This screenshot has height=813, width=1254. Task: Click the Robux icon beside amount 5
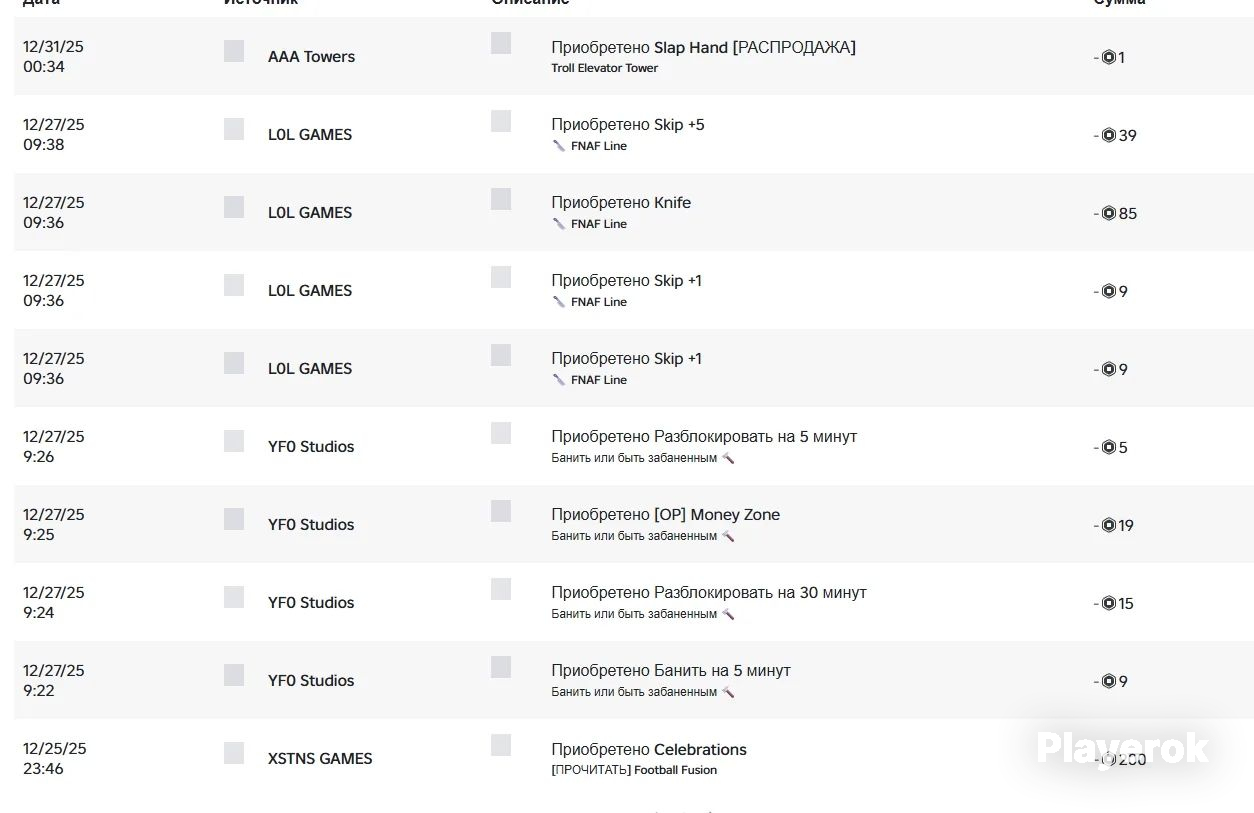tap(1108, 447)
